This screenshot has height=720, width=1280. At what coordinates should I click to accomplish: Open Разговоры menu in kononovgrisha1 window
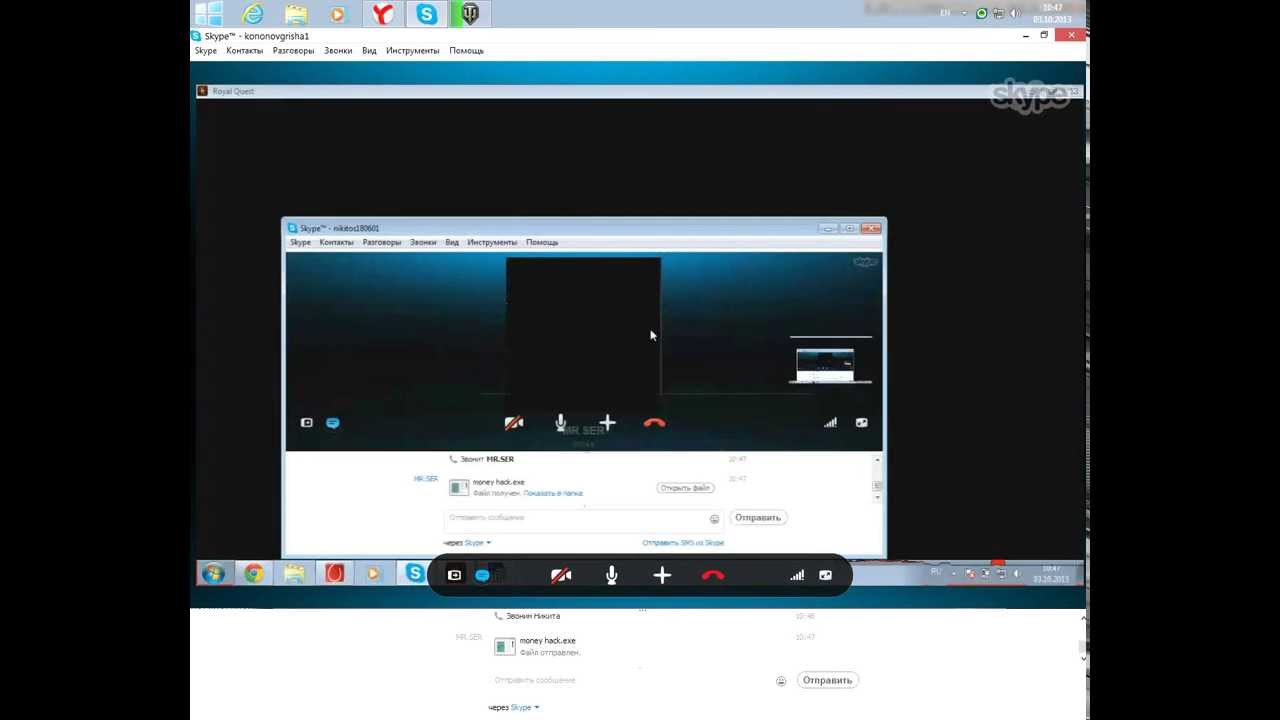tap(293, 50)
